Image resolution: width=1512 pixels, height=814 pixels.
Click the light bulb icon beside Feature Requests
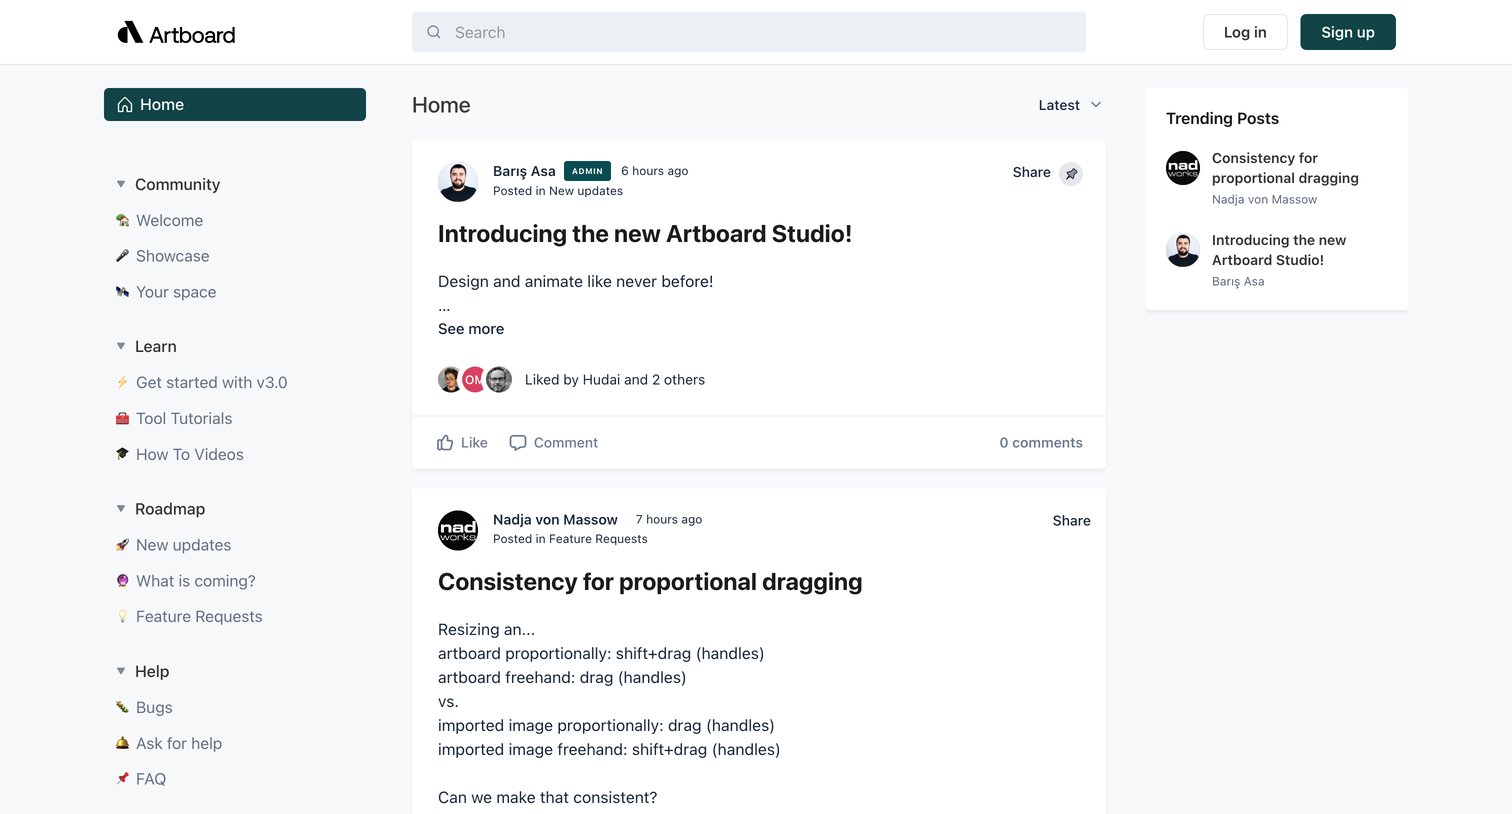tap(122, 617)
